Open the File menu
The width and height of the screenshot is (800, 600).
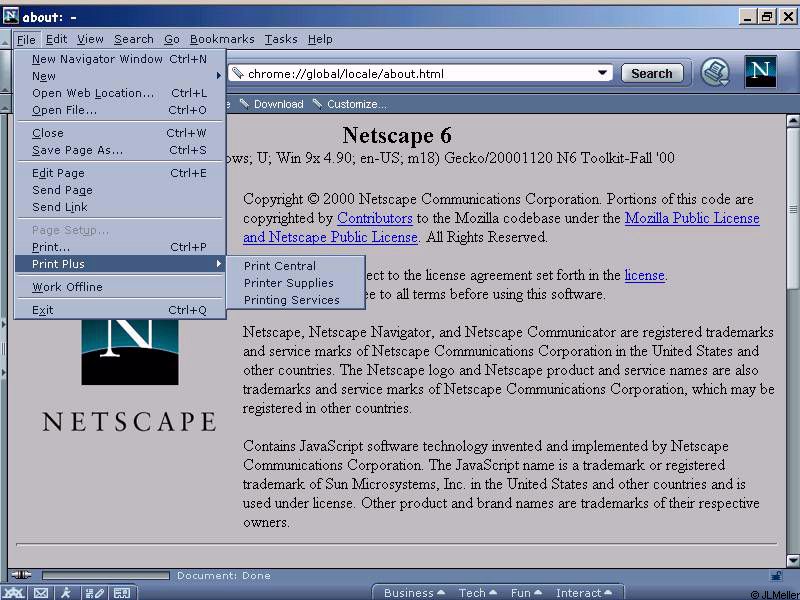coord(26,39)
